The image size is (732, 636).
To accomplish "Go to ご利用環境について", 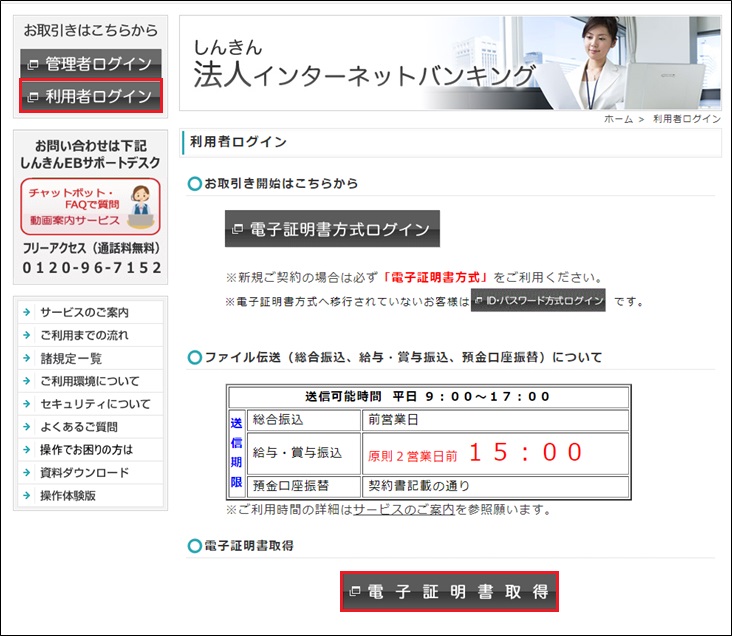I will click(x=89, y=381).
